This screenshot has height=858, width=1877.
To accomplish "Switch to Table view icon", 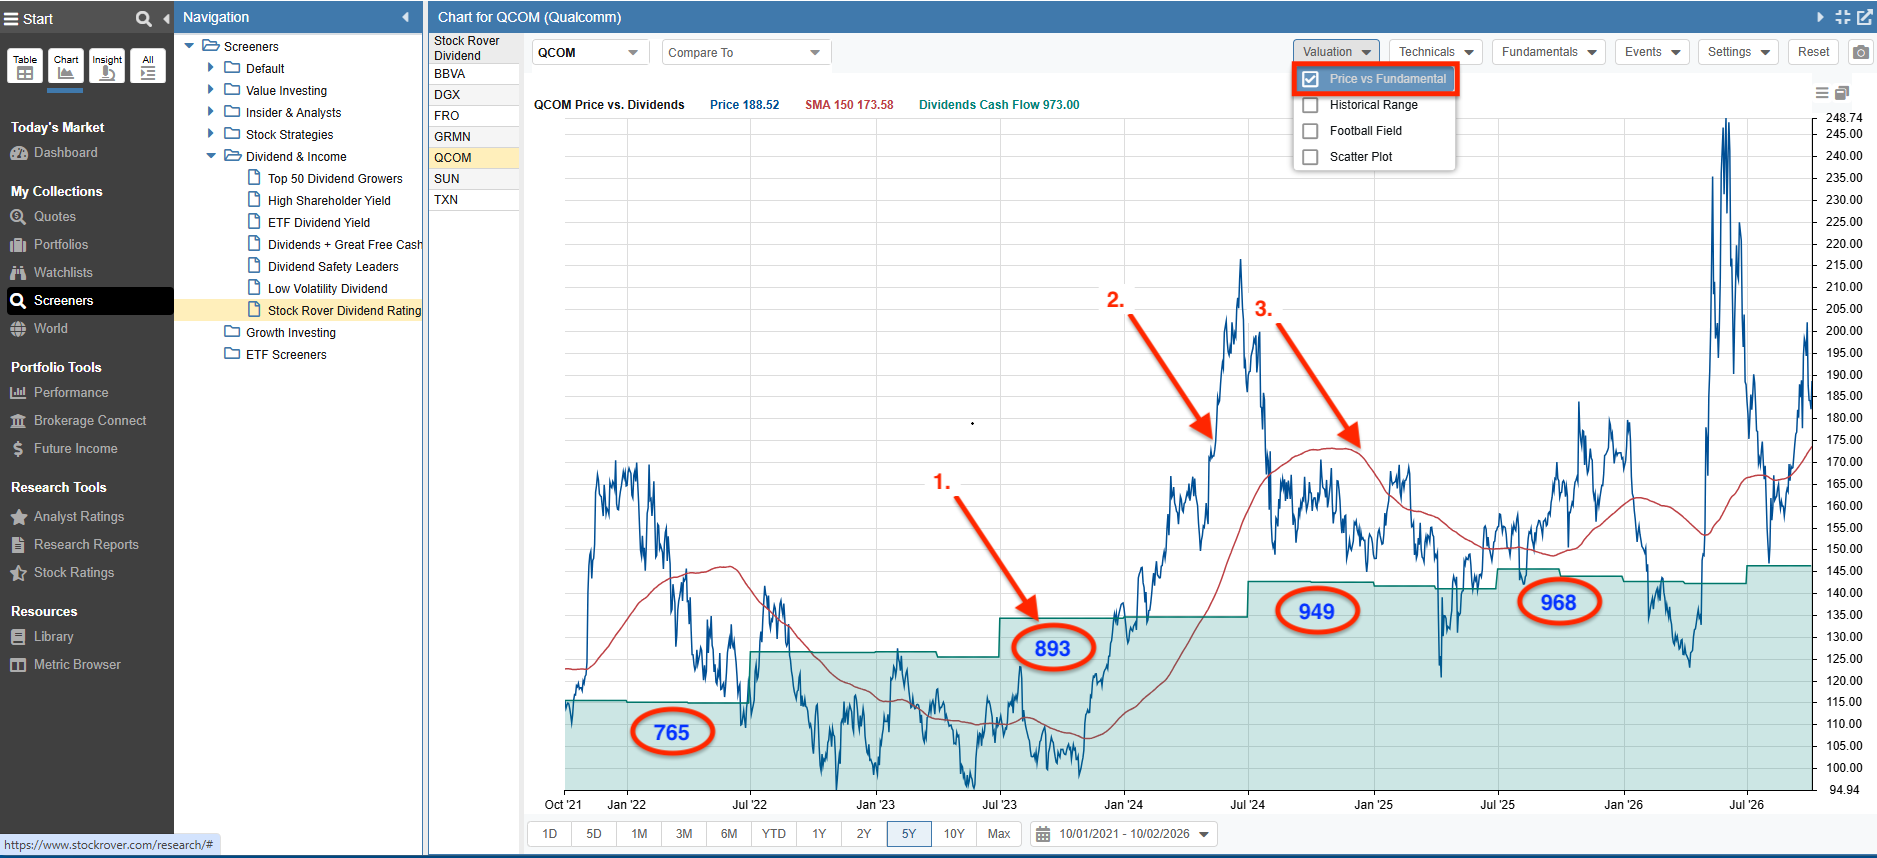I will pyautogui.click(x=25, y=66).
